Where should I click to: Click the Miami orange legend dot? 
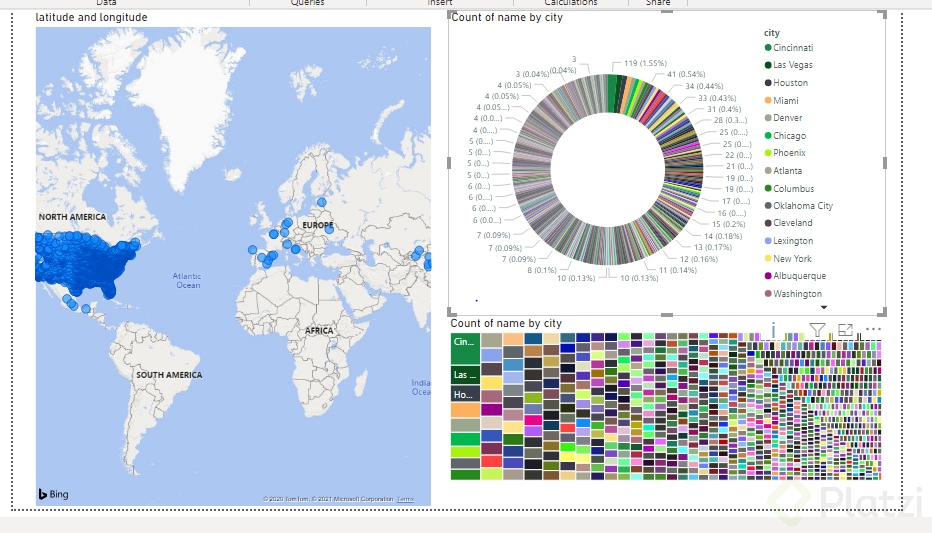click(768, 100)
